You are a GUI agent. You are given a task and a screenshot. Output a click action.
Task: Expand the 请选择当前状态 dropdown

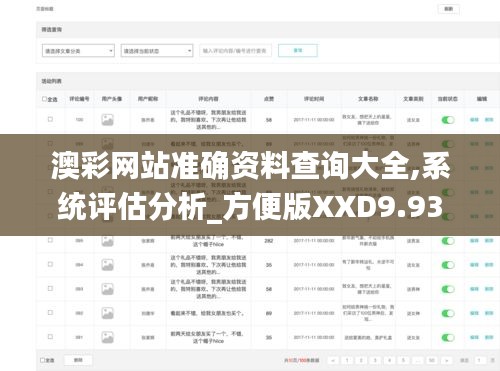pyautogui.click(x=157, y=51)
